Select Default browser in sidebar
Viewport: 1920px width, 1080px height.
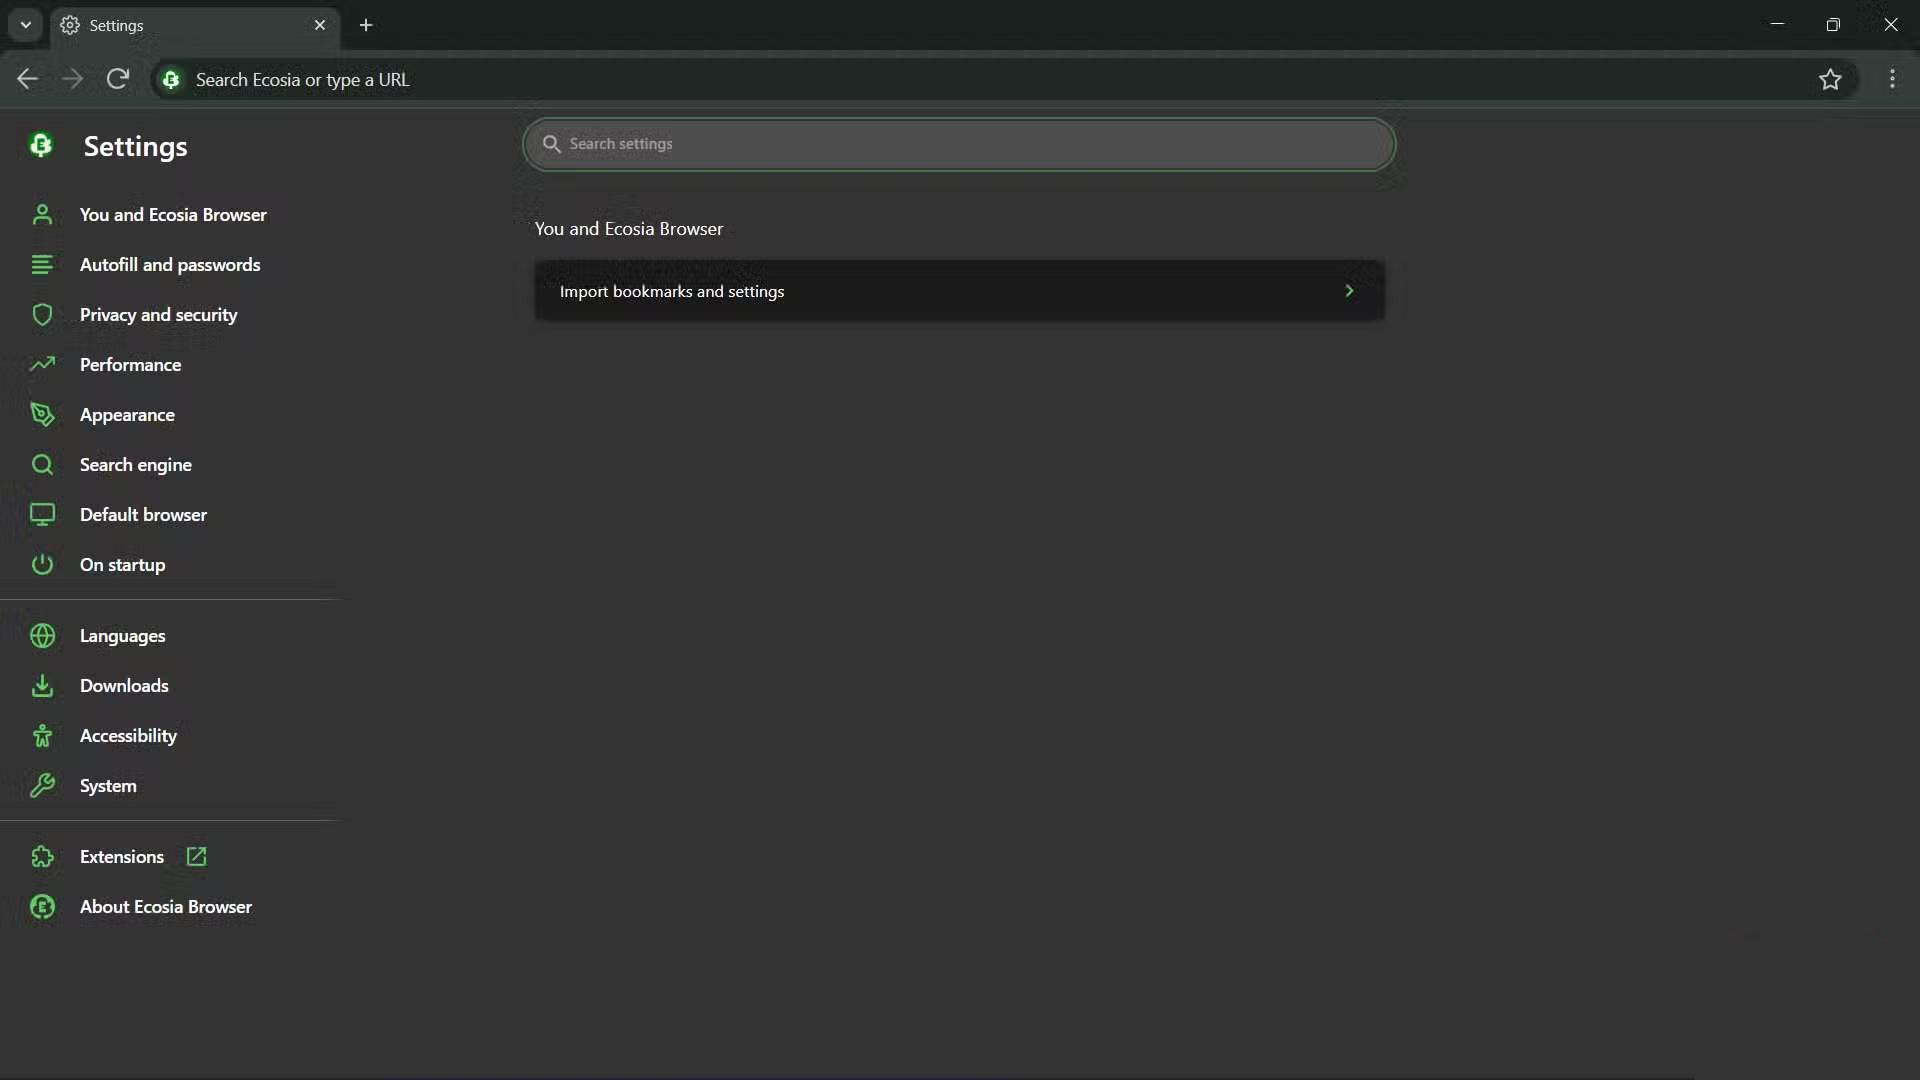tap(143, 515)
